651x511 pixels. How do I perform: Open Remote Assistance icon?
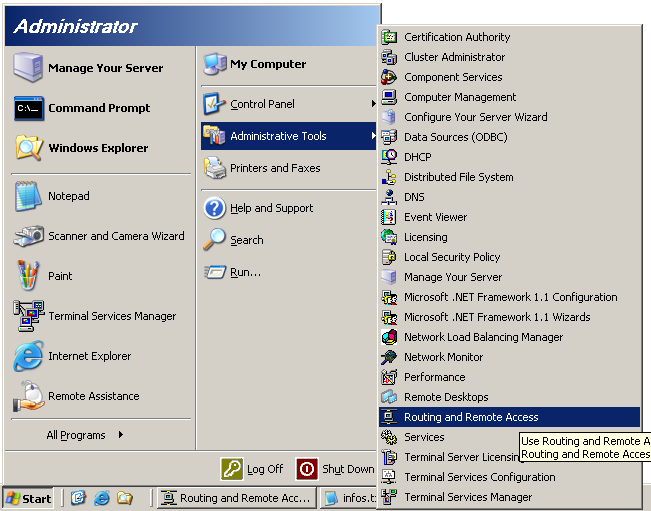click(29, 396)
